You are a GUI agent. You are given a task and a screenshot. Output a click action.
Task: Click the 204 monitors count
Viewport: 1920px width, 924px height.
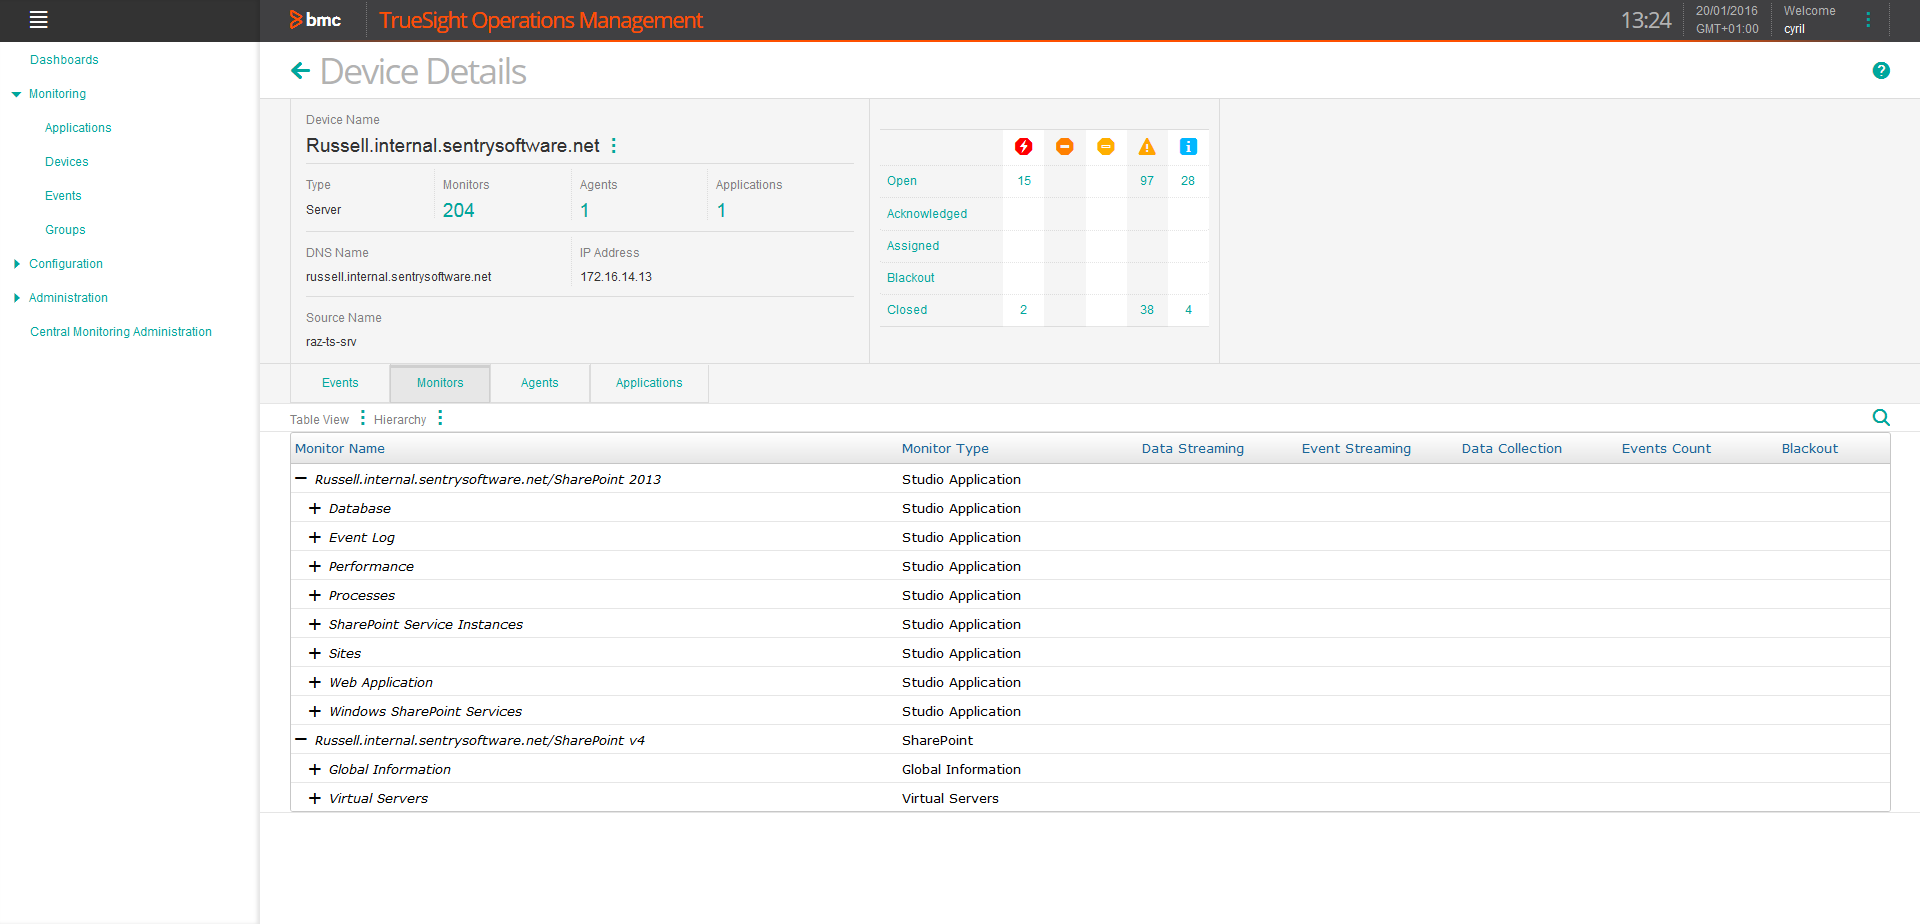click(459, 210)
